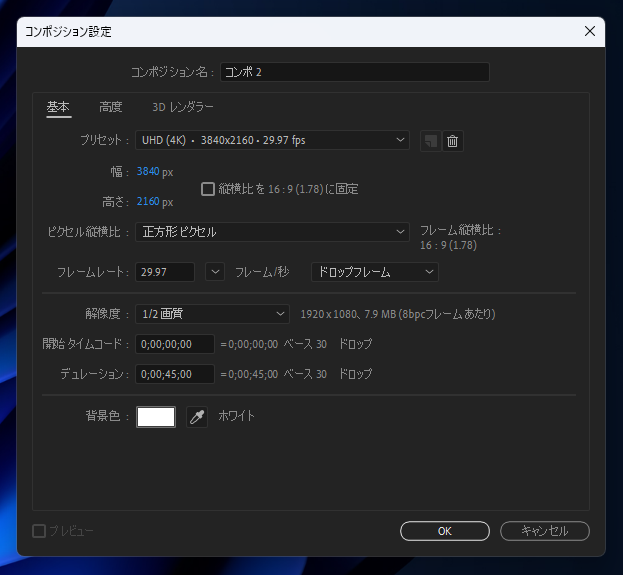Open the 解像度 dropdown
This screenshot has width=623, height=575.
pyautogui.click(x=212, y=314)
